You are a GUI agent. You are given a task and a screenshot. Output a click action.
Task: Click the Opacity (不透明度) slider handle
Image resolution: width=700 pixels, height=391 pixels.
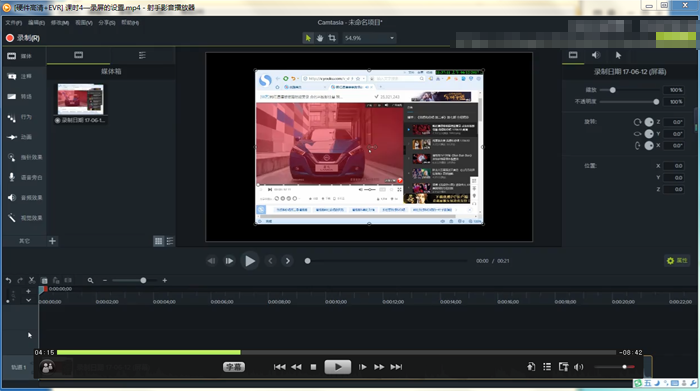[x=656, y=102]
